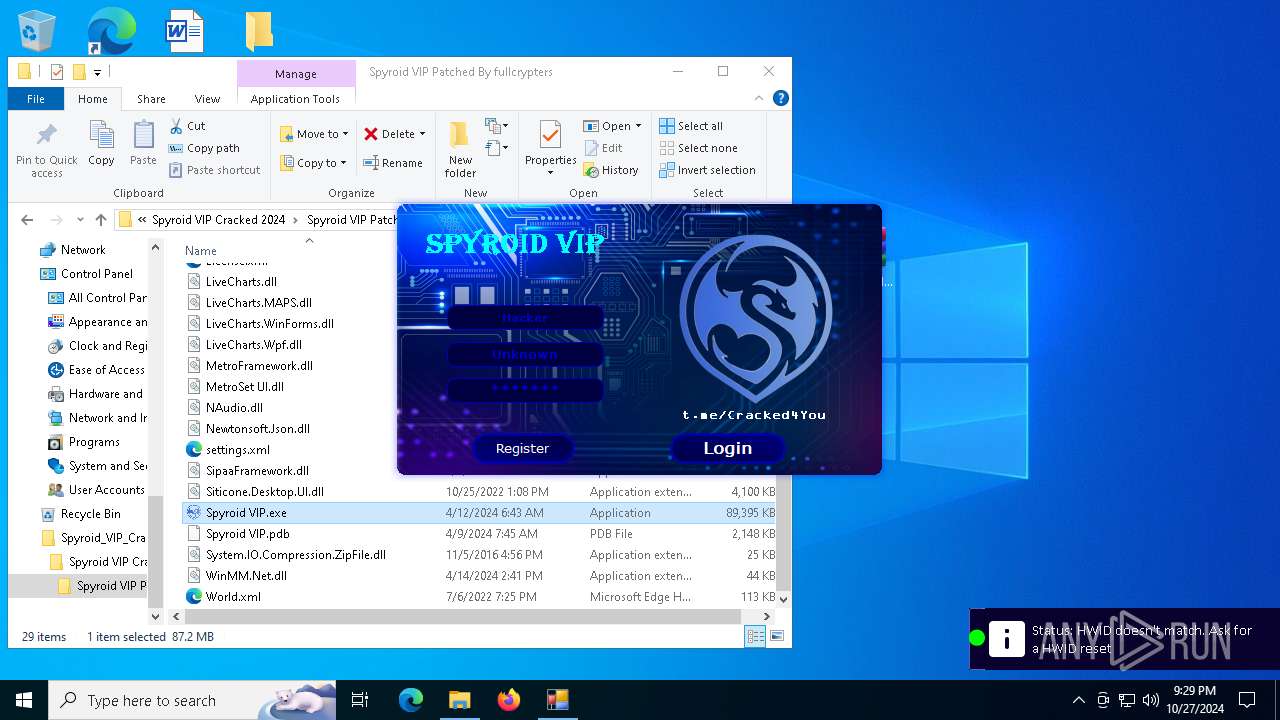Click the Rename ribbon button
1280x720 pixels.
click(x=393, y=163)
